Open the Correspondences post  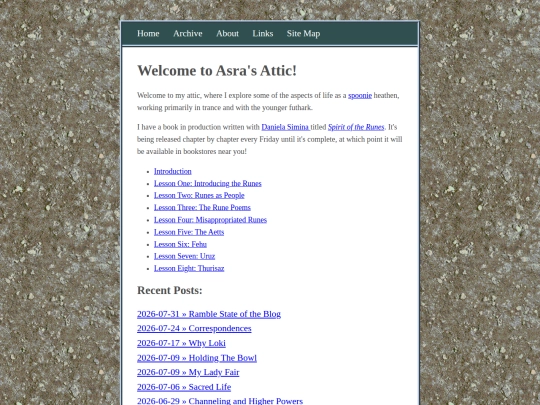pos(194,329)
